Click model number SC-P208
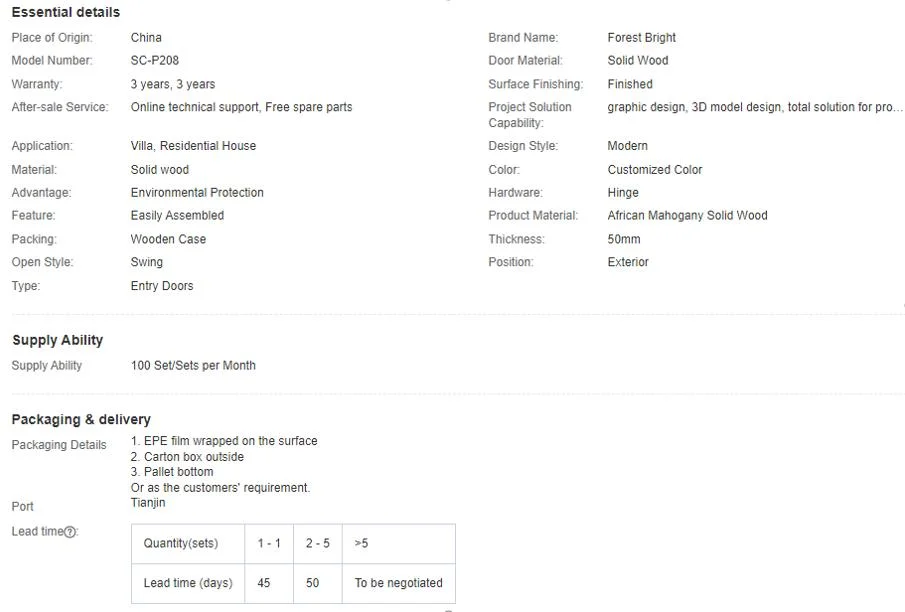This screenshot has width=905, height=612. [x=155, y=61]
